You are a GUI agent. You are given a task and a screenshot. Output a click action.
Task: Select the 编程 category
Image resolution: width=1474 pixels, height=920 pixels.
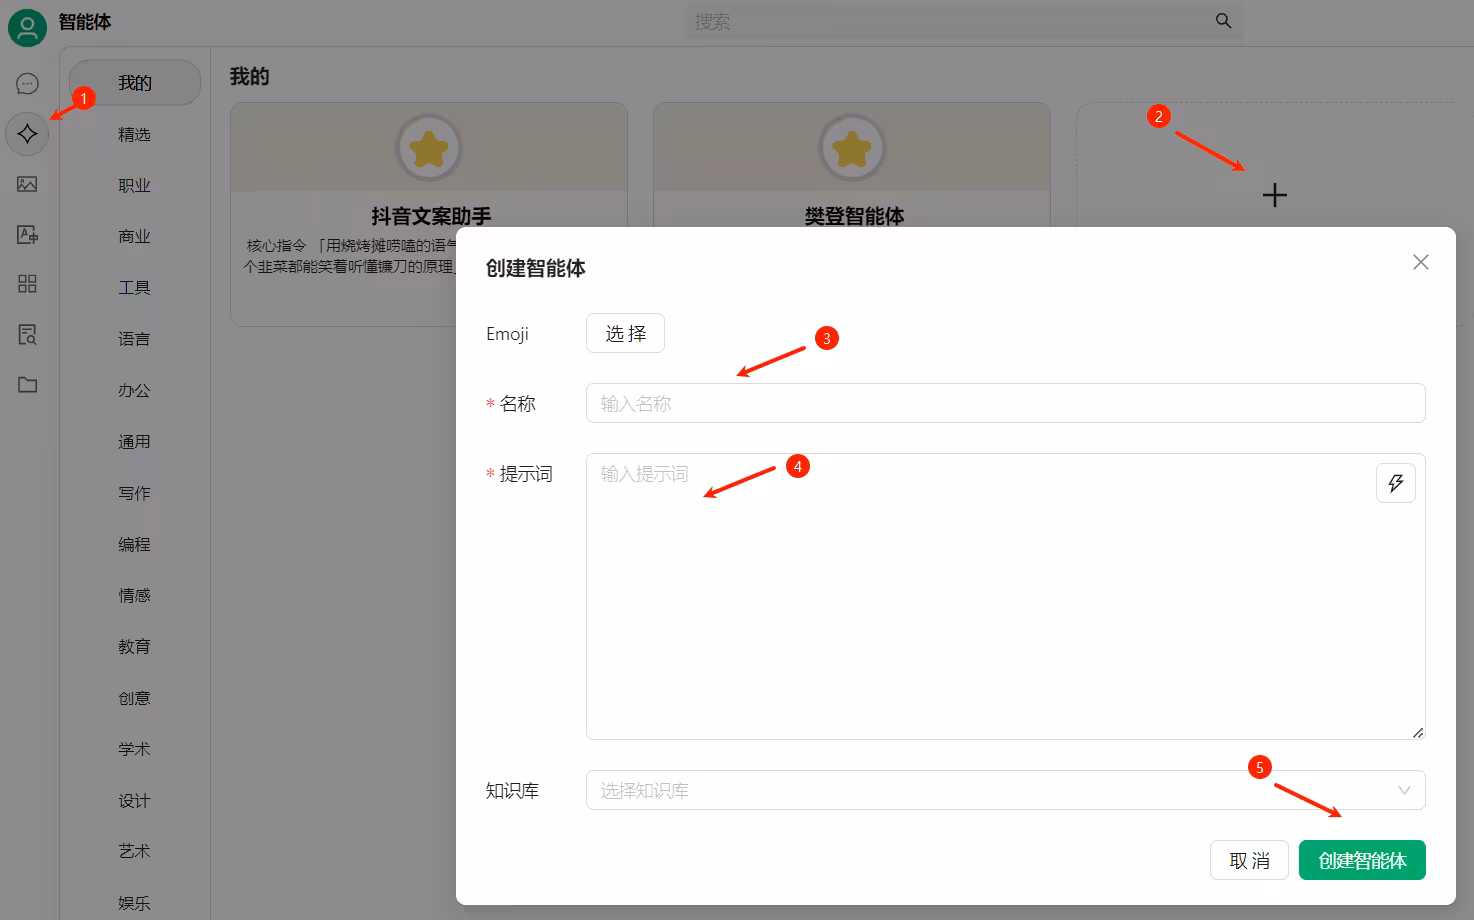tap(134, 544)
